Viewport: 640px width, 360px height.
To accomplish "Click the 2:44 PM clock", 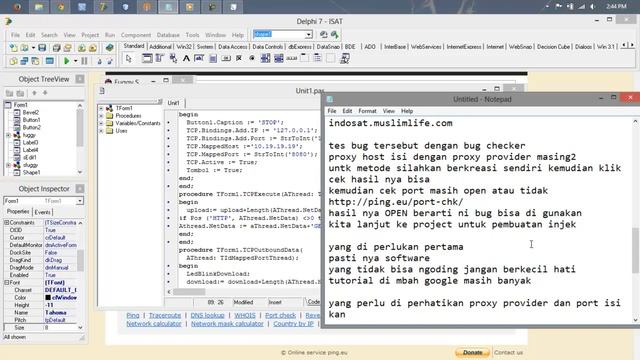I will point(616,7).
